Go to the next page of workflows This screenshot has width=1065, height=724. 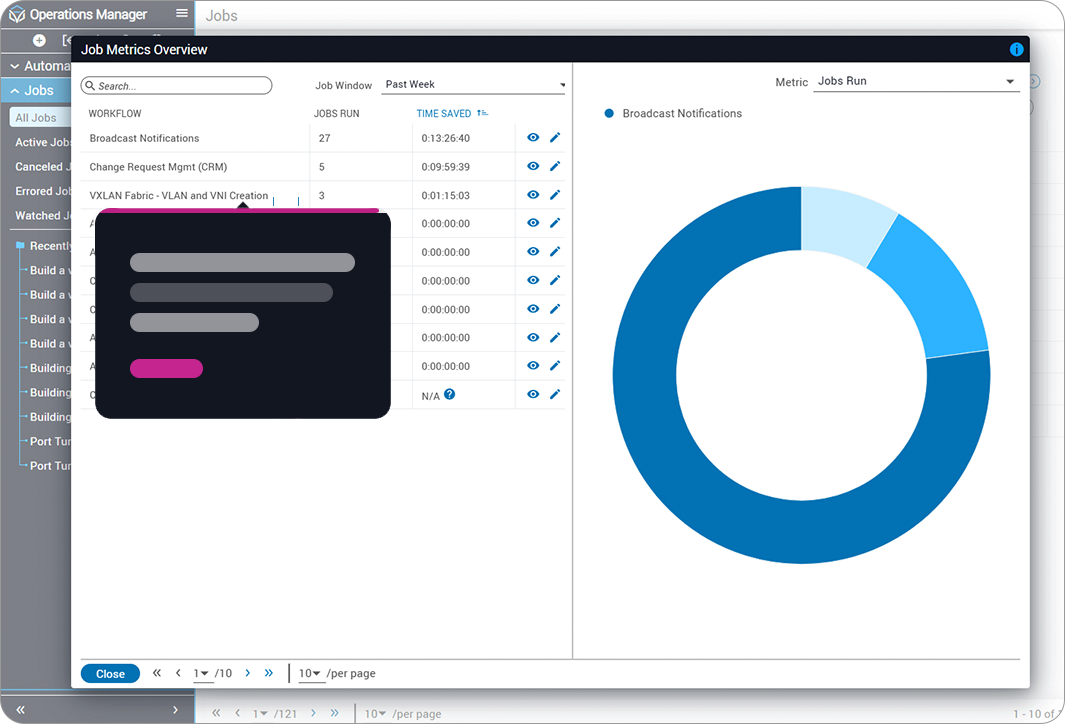point(247,673)
